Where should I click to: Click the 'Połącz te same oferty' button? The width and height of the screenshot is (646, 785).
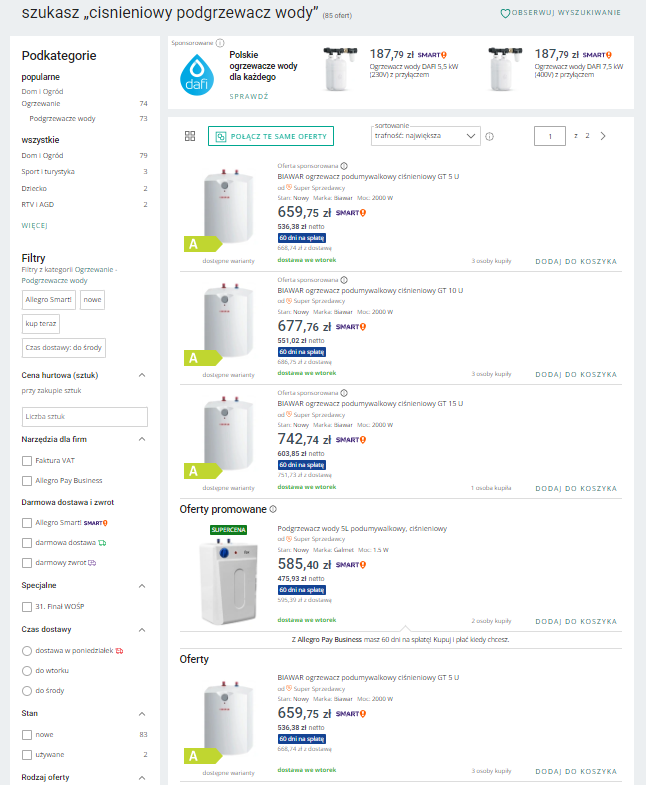(270, 136)
